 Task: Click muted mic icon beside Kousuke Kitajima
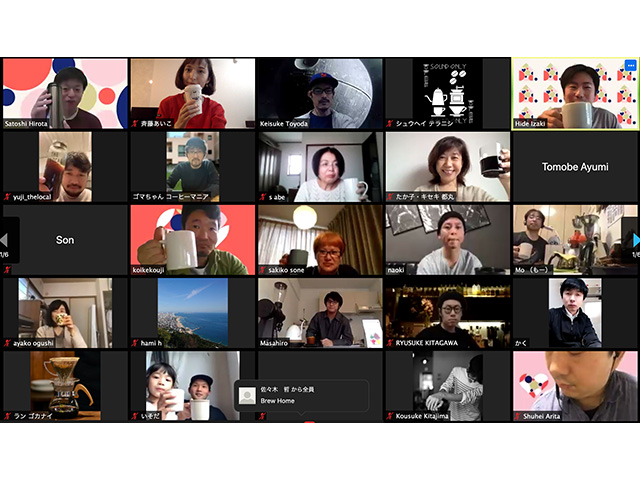tap(390, 415)
